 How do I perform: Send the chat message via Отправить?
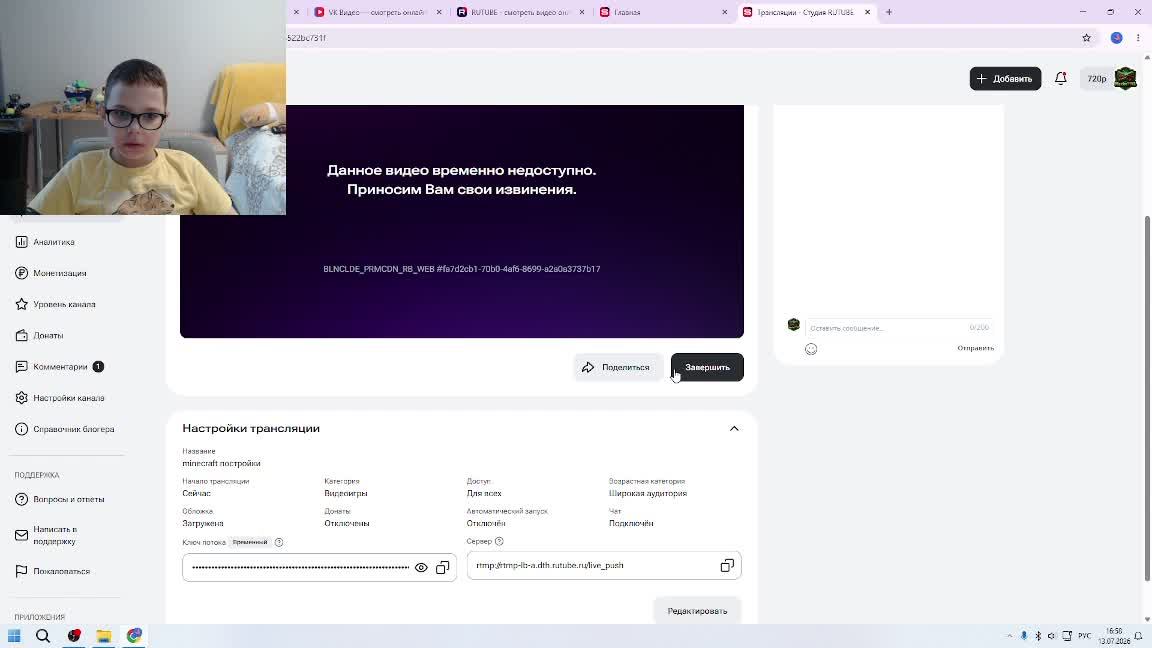975,348
